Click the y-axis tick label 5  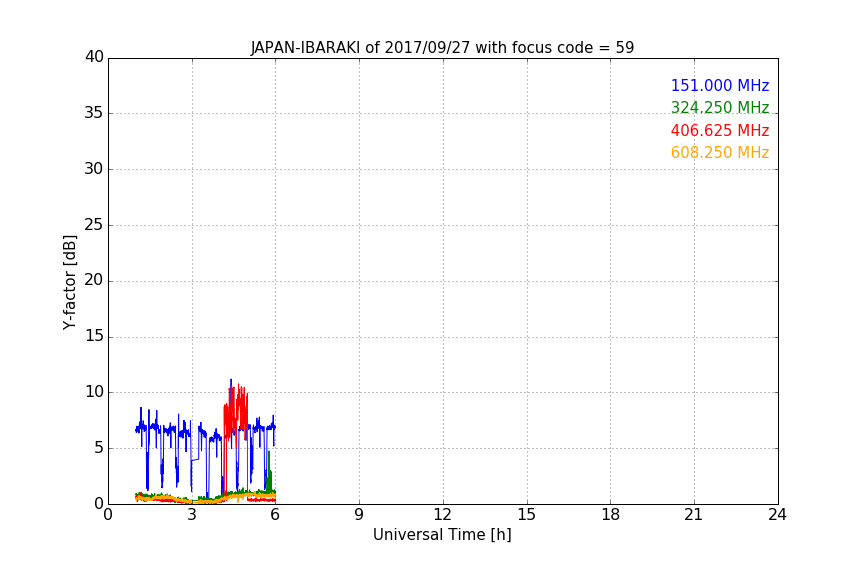coord(99,448)
